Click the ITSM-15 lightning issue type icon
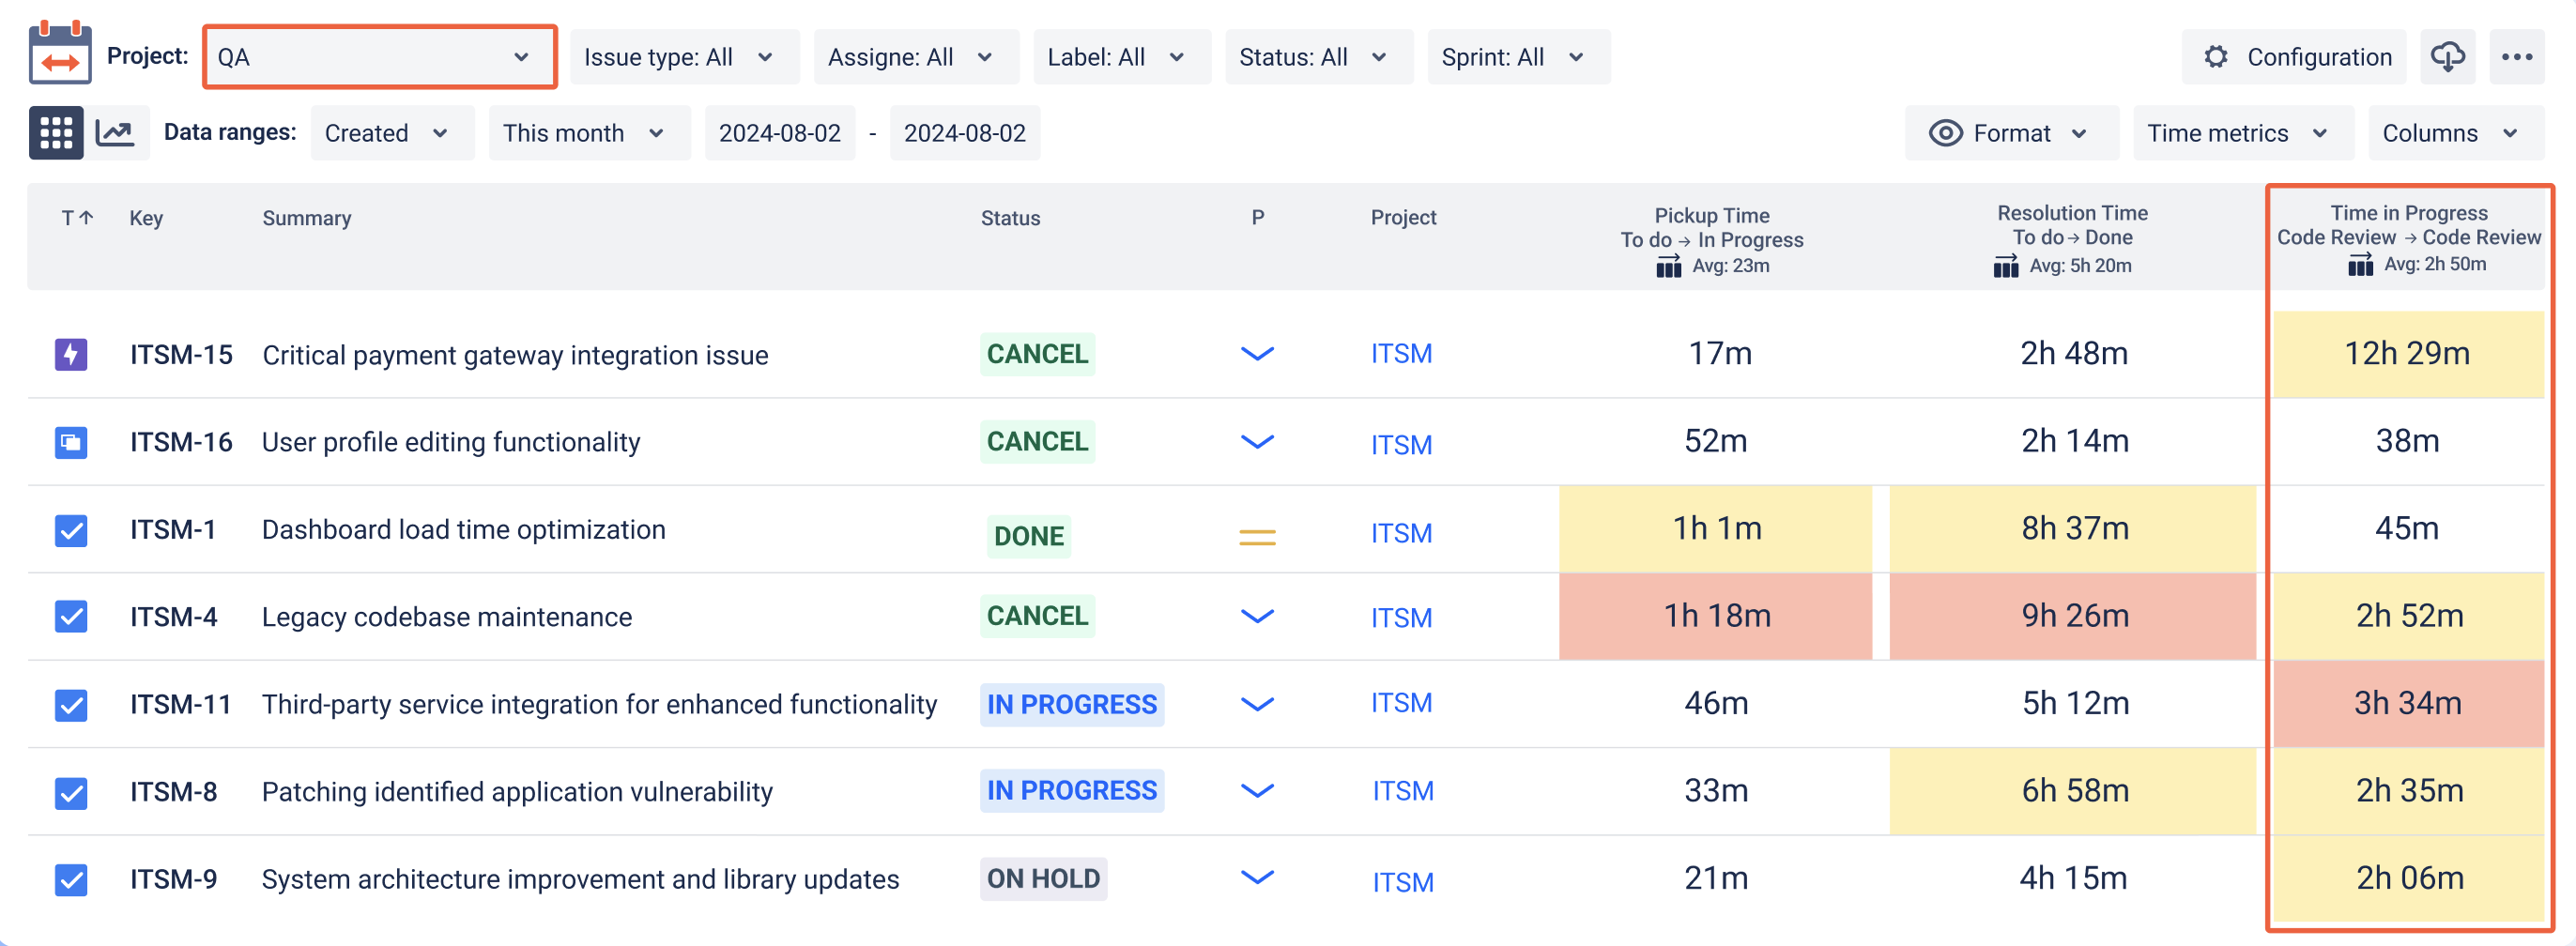This screenshot has width=2576, height=946. (71, 354)
